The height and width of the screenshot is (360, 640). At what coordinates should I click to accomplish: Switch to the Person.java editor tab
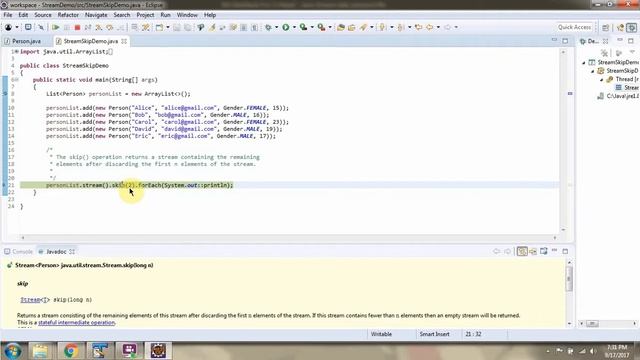(x=23, y=41)
